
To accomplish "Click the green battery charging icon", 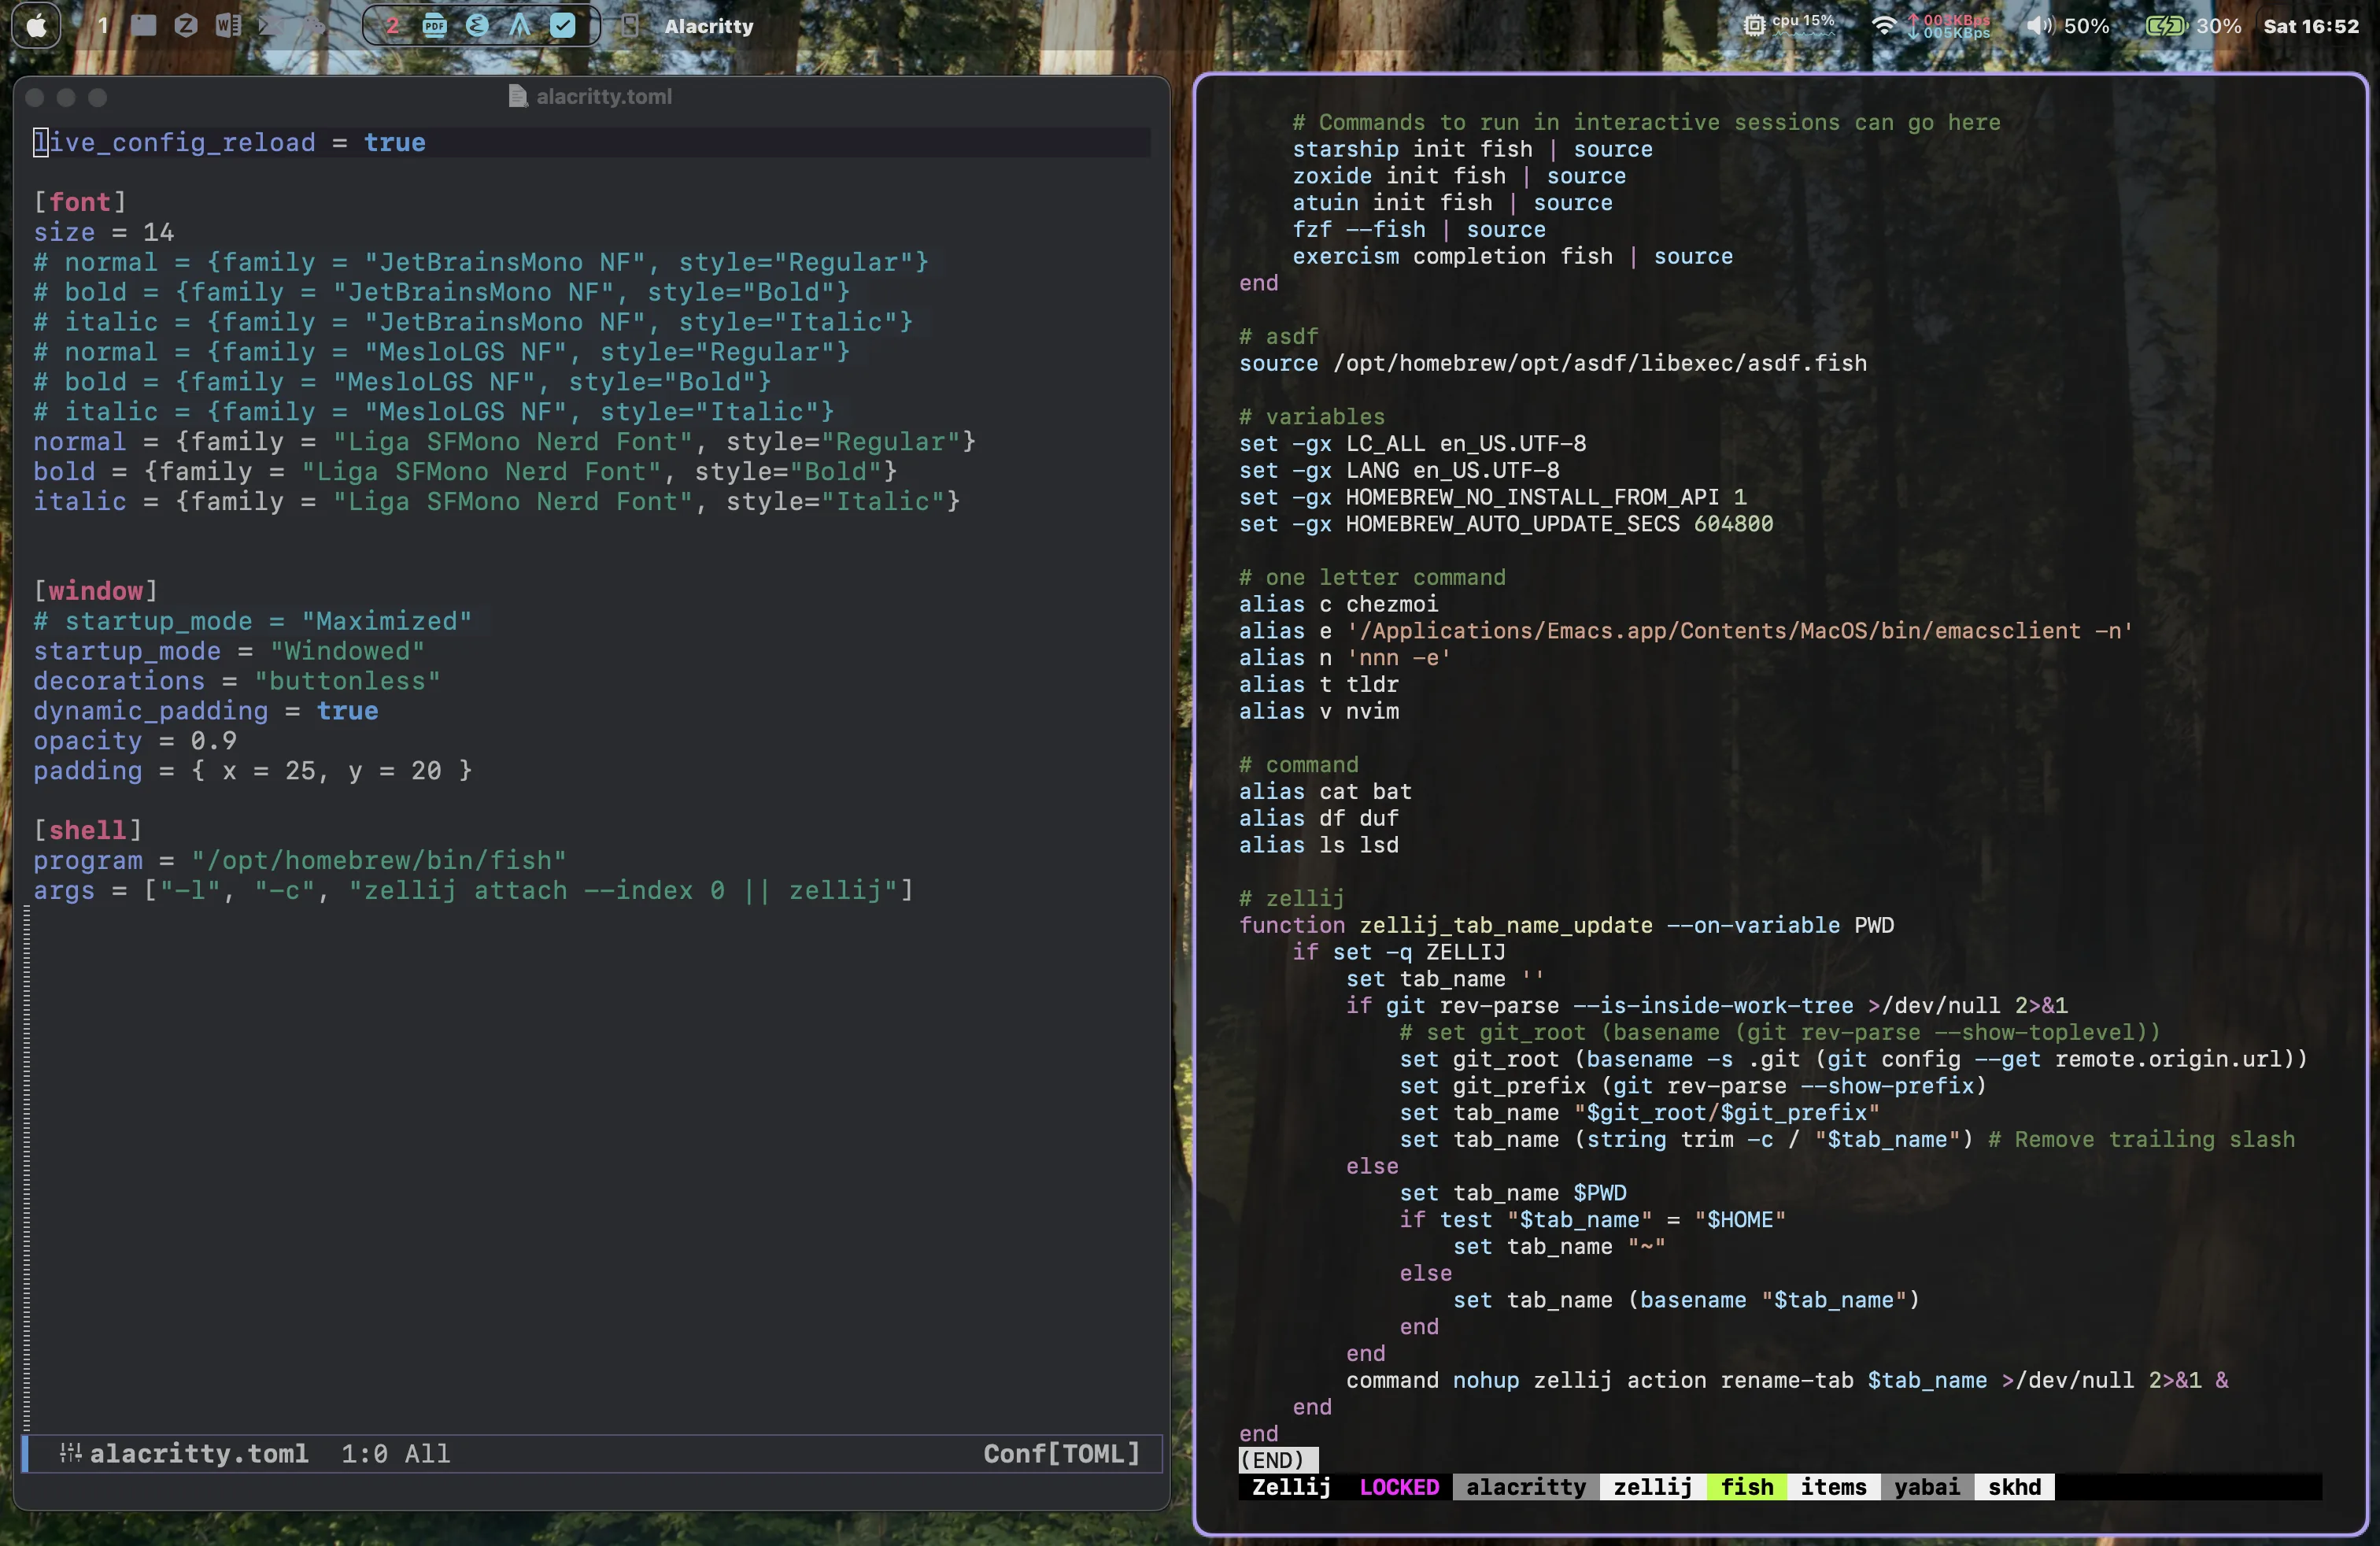I will pos(2166,26).
